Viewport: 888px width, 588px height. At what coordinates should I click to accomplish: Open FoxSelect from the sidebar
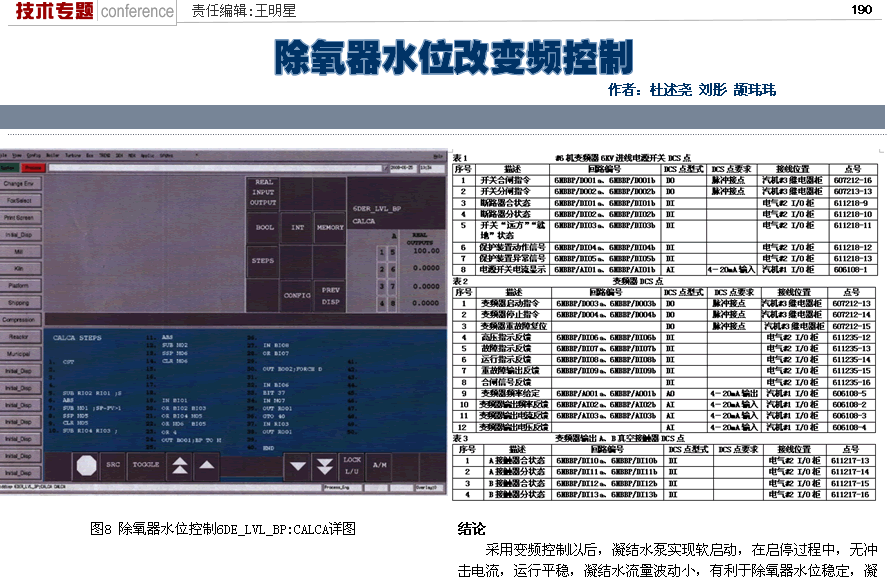[x=20, y=201]
